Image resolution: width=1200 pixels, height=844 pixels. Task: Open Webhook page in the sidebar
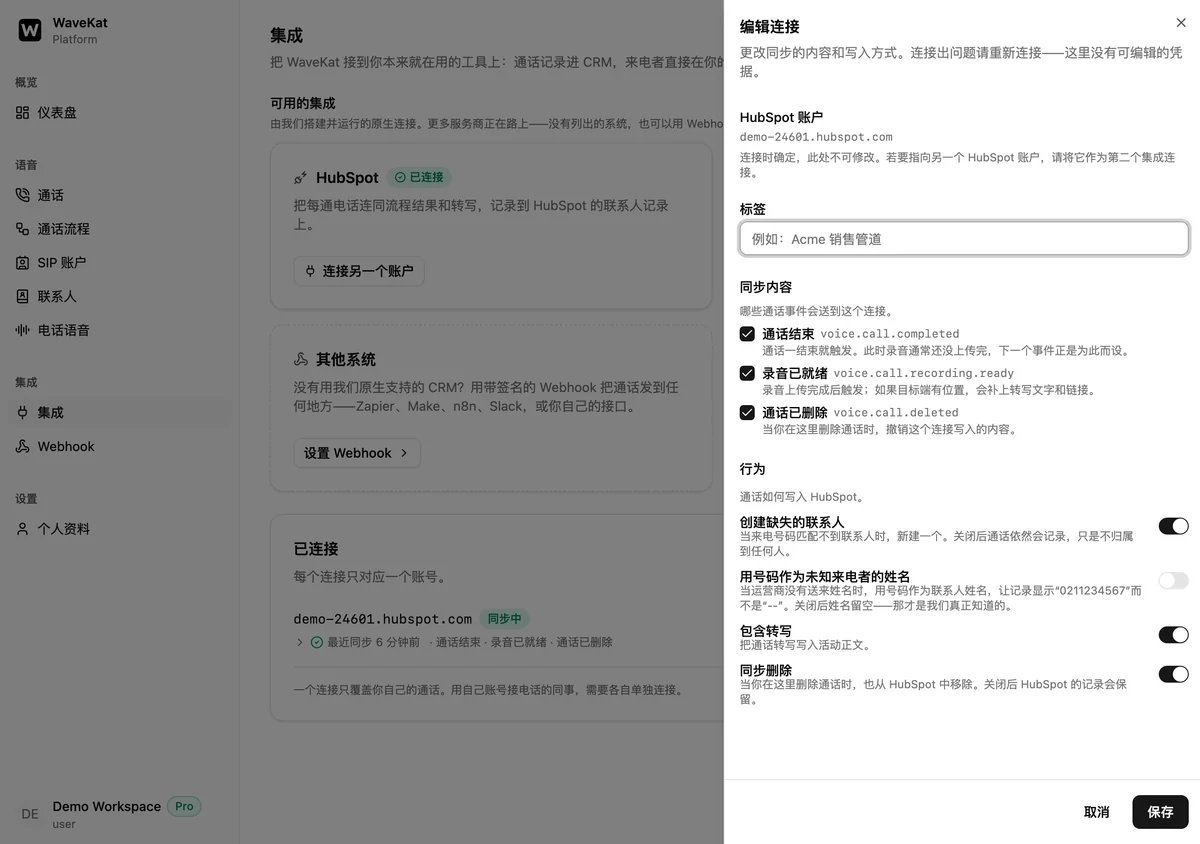pos(120,447)
